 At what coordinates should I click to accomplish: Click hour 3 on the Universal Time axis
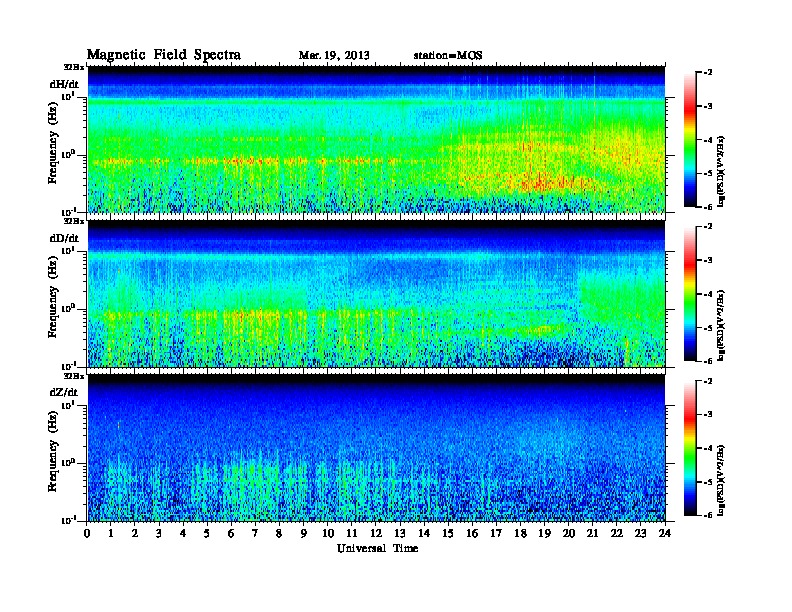tap(159, 533)
